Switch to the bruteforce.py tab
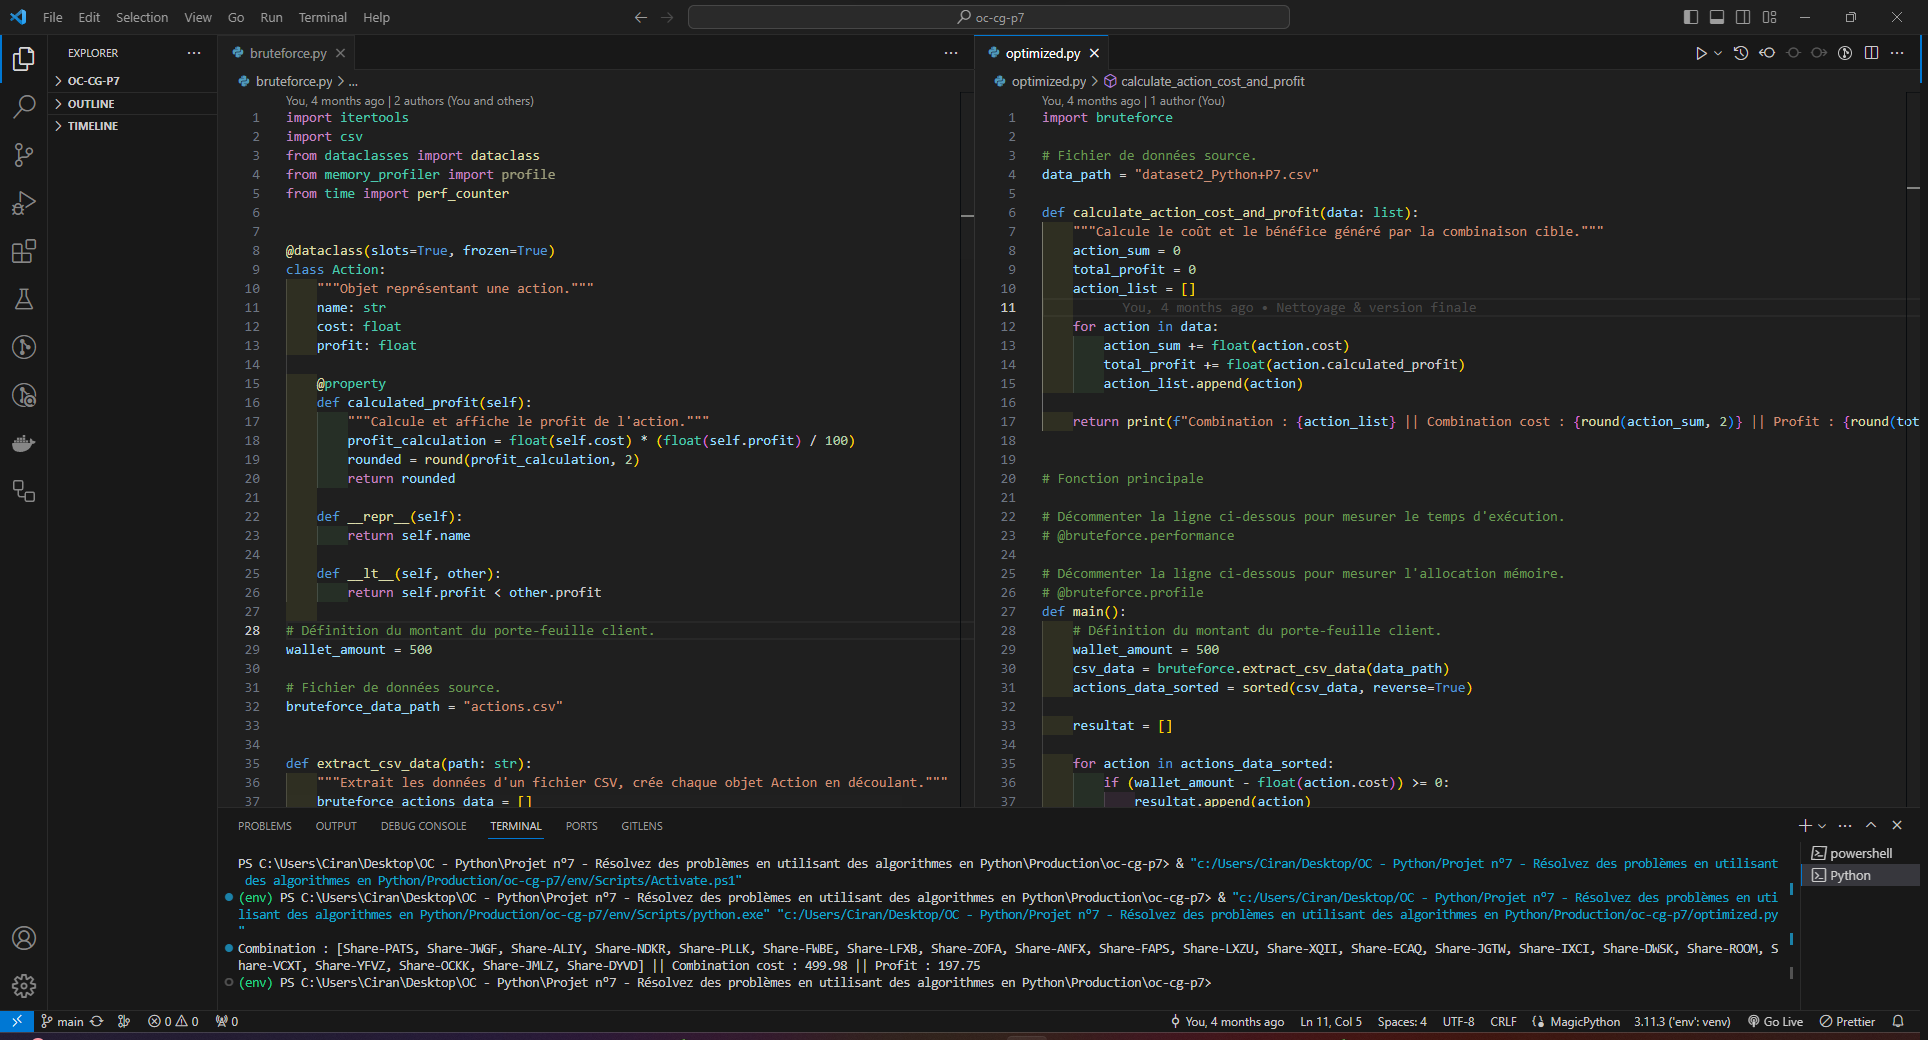This screenshot has height=1040, width=1928. (x=288, y=53)
